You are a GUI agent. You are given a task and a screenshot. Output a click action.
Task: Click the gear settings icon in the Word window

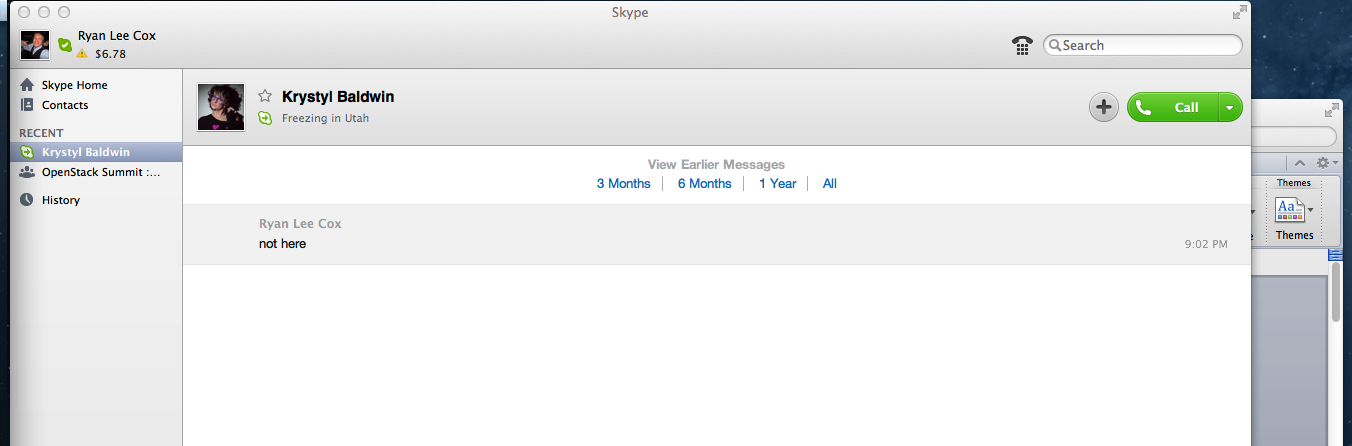pos(1322,163)
